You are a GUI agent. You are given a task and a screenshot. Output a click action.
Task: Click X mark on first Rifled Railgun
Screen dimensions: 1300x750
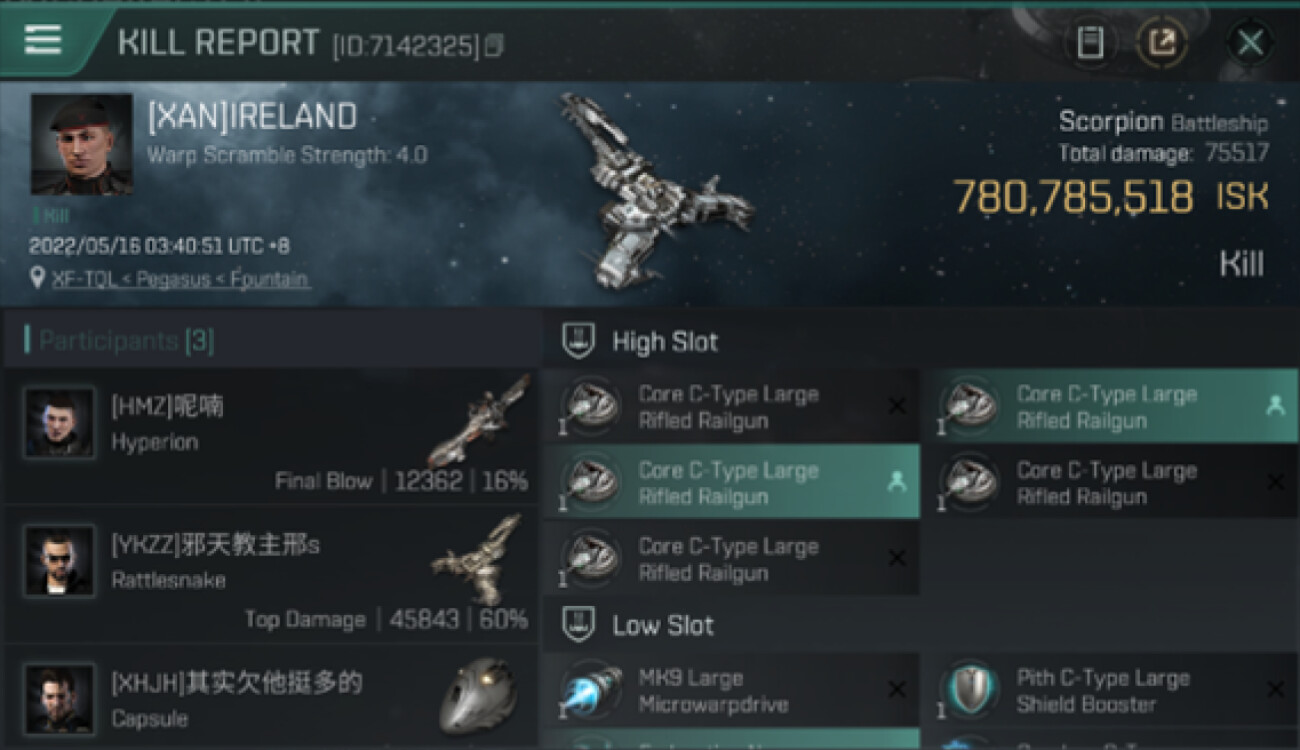(x=897, y=406)
